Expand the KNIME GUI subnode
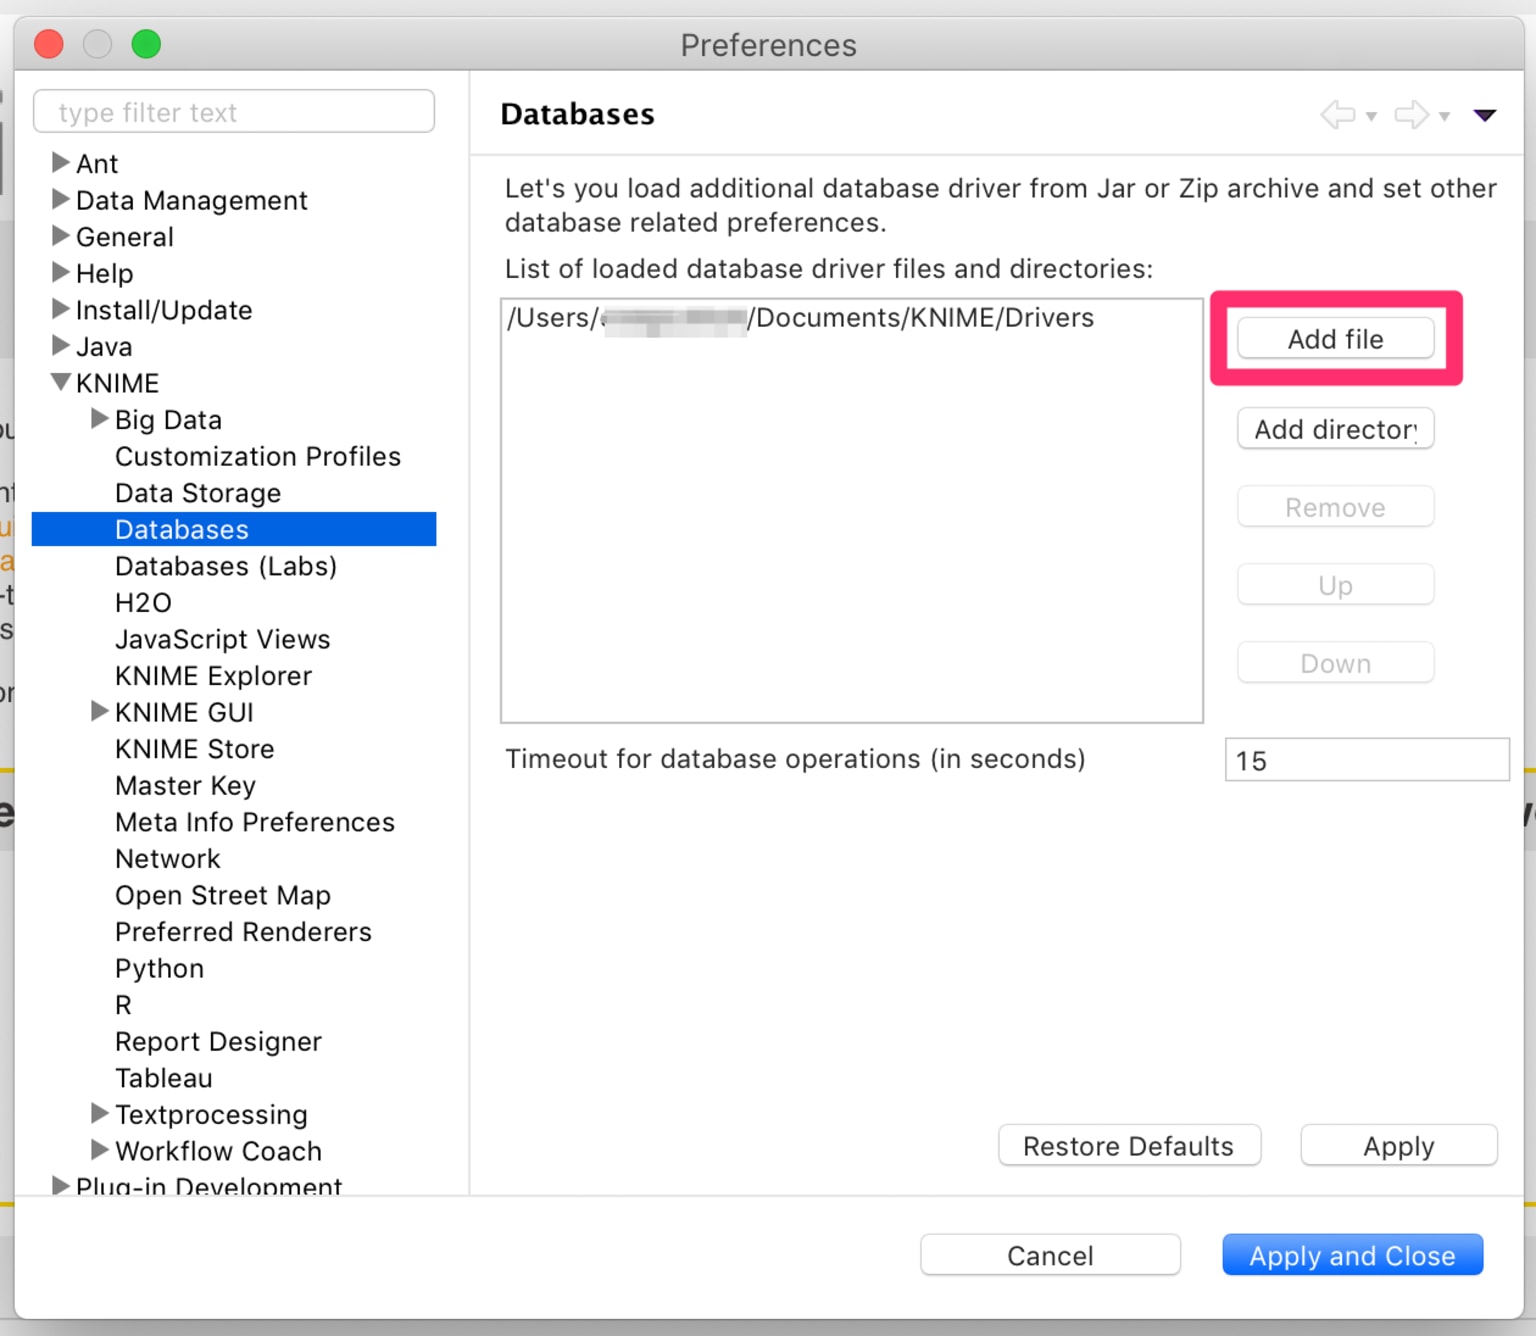 (99, 711)
